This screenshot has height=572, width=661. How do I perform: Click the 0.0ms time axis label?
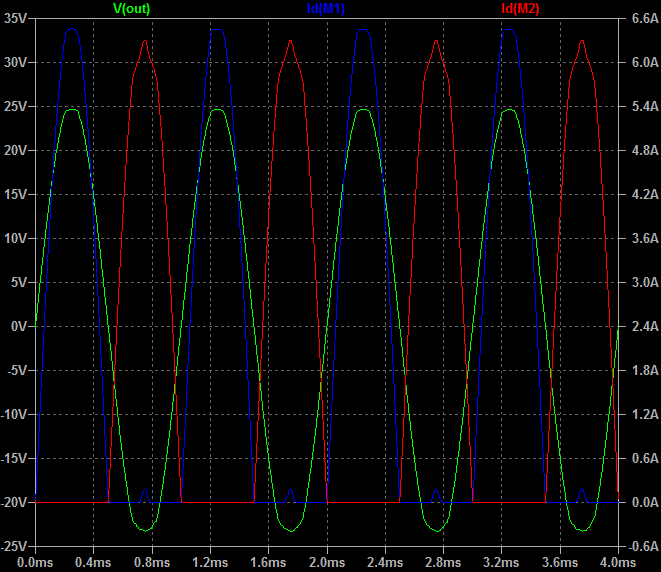[x=35, y=562]
